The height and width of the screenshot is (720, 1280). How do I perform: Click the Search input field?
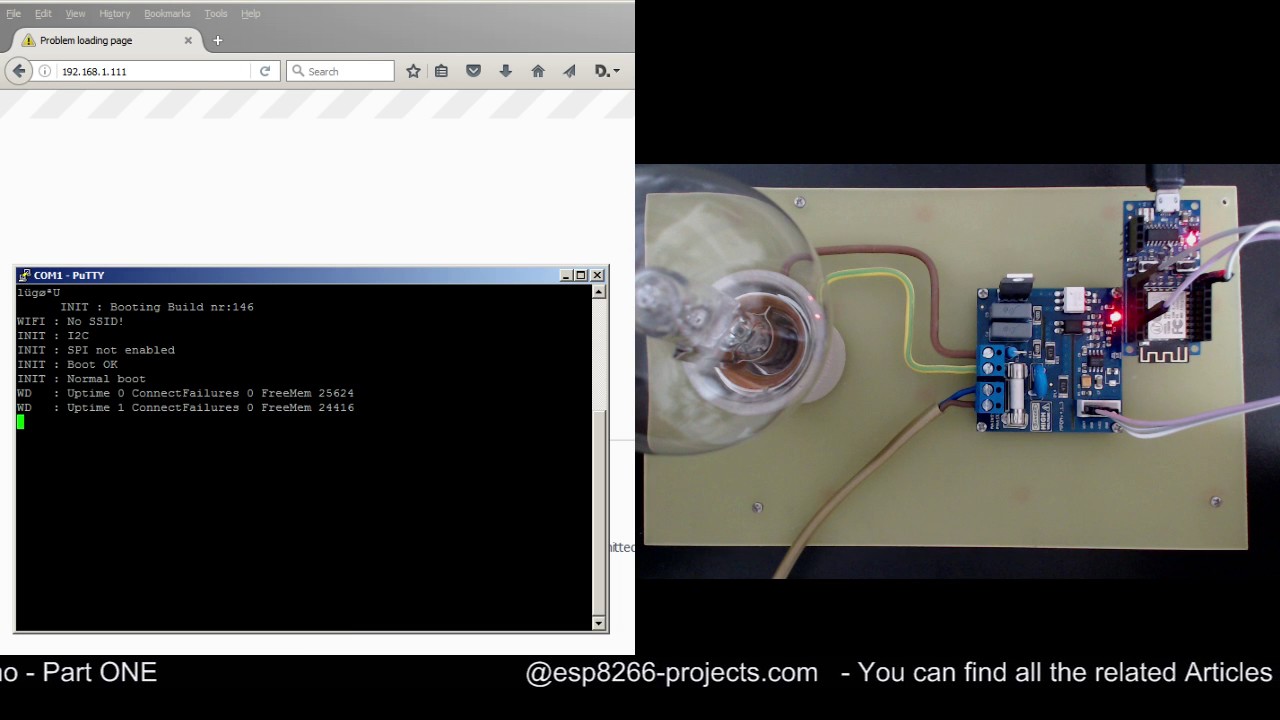tap(340, 71)
